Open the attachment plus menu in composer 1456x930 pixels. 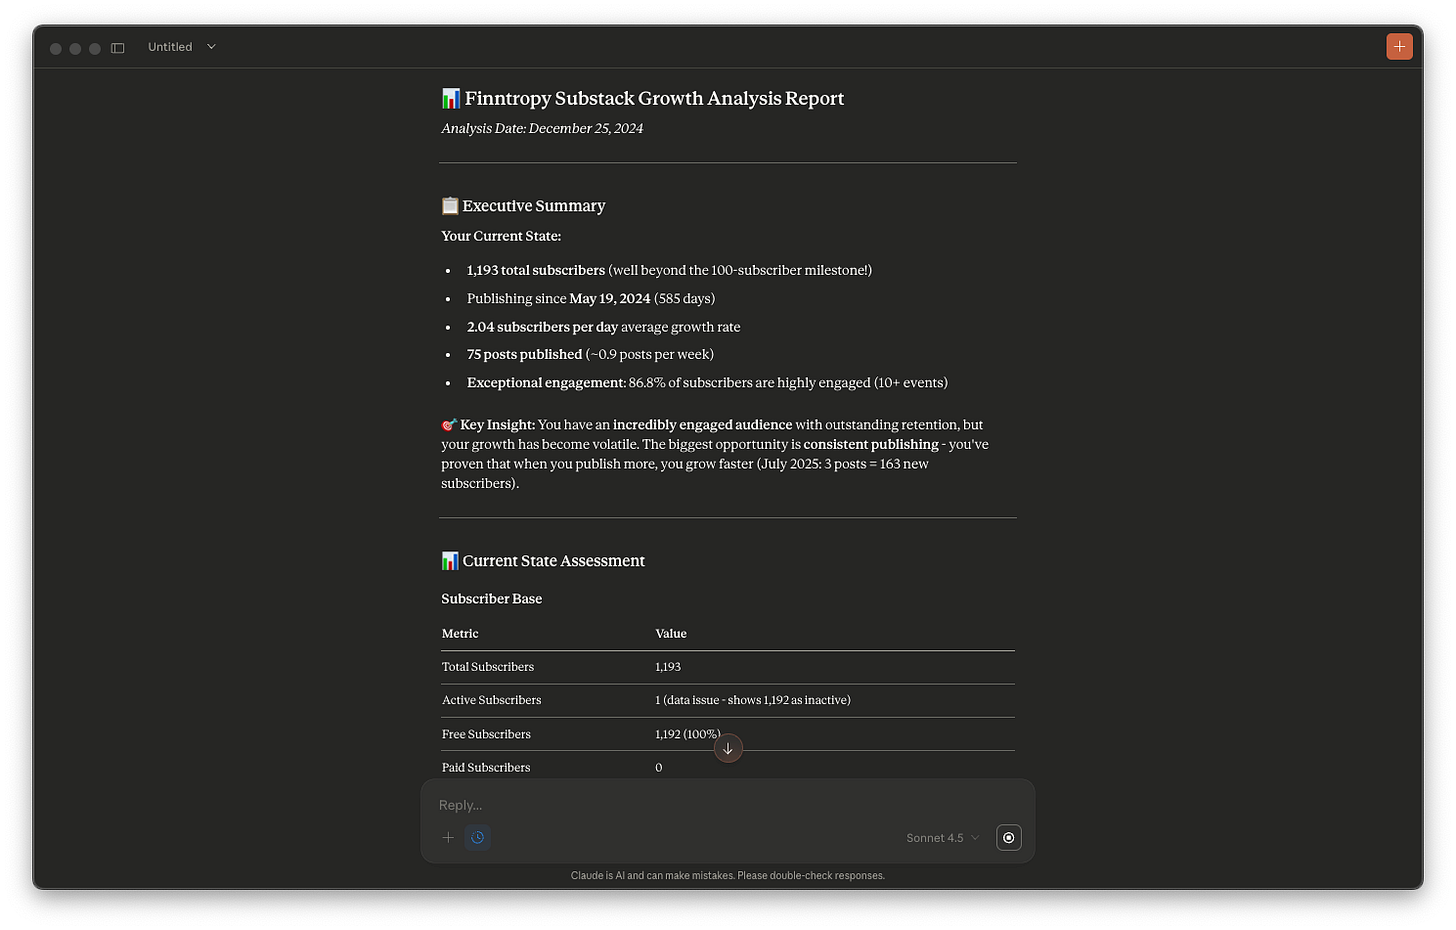(x=448, y=838)
